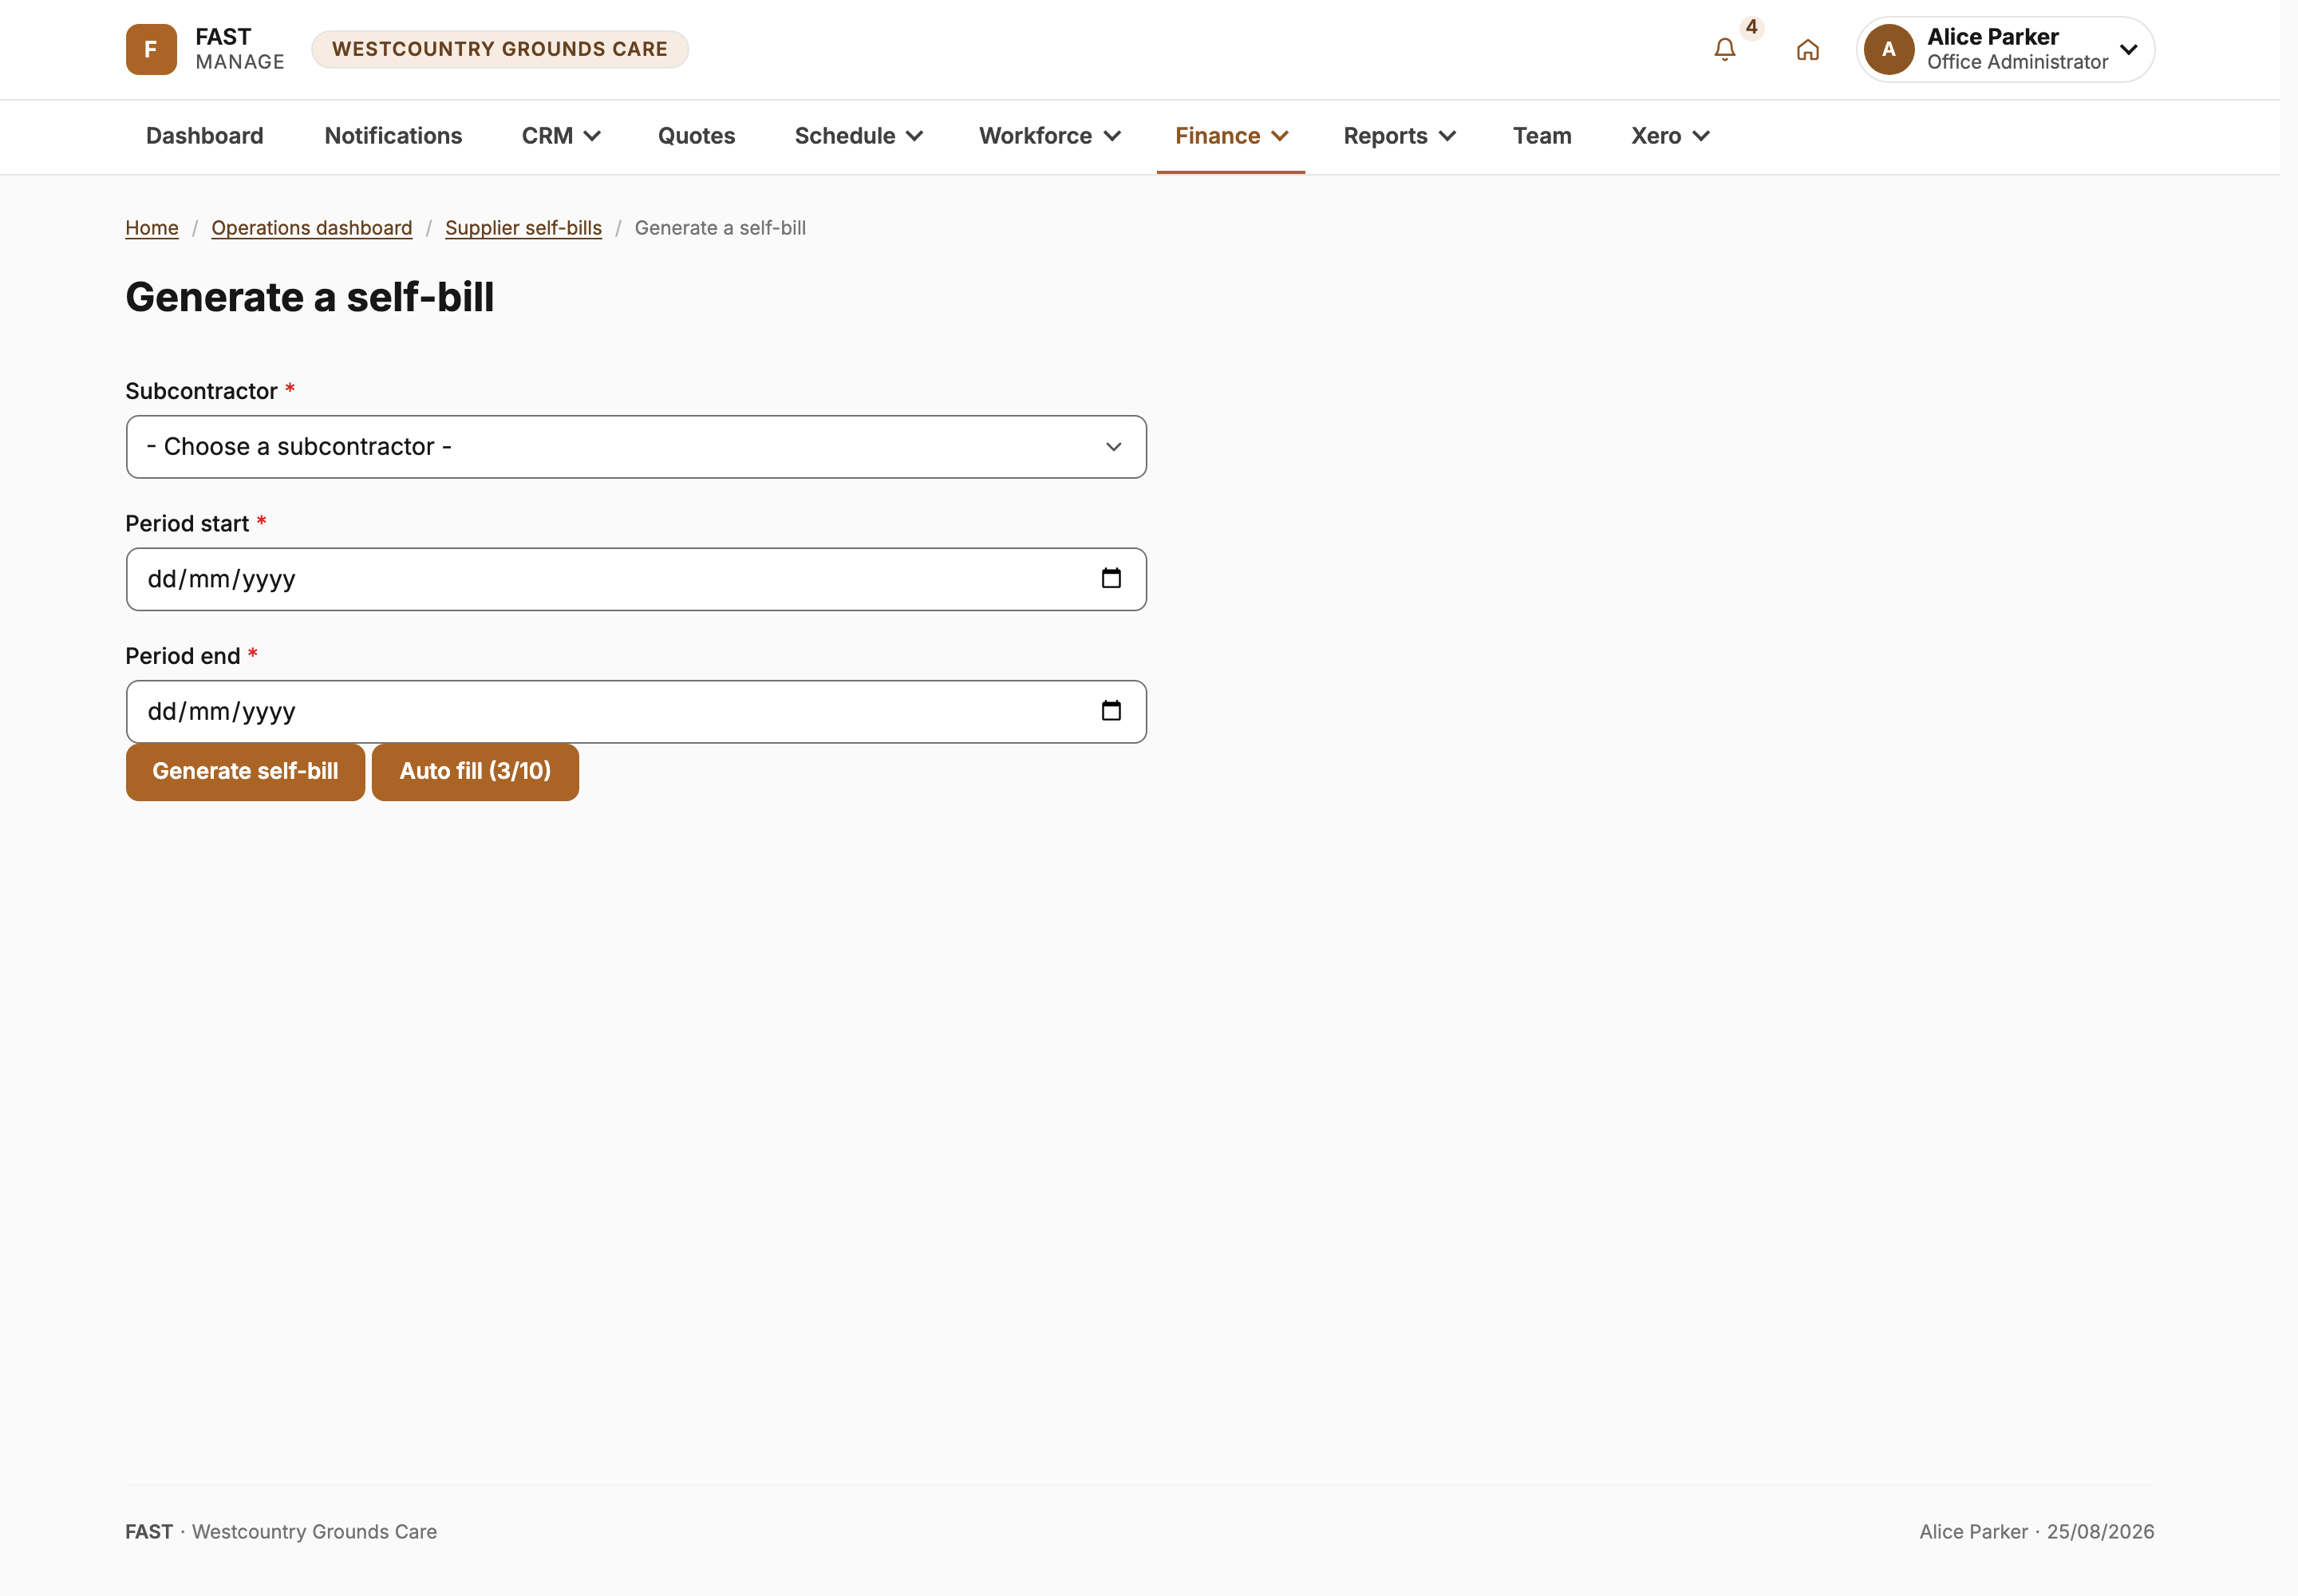The height and width of the screenshot is (1596, 2298).
Task: Click the Westcountry Grounds Care badge
Action: pos(500,49)
